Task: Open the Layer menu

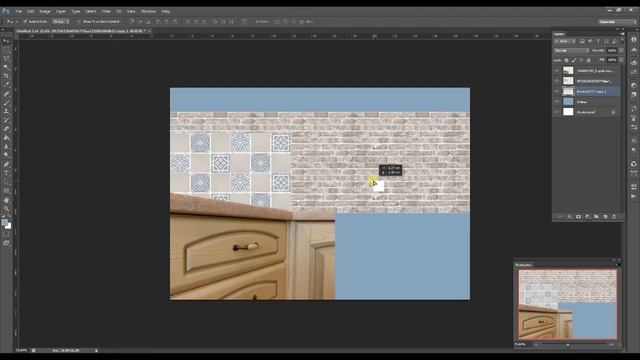Action: (61, 11)
